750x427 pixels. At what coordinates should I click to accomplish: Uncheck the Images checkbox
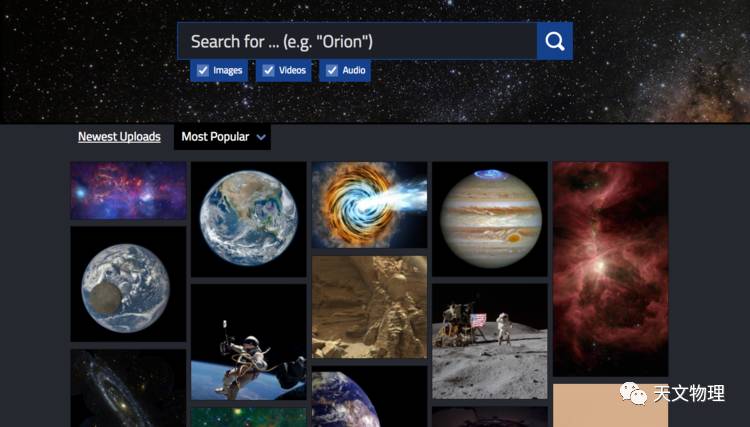pyautogui.click(x=203, y=70)
